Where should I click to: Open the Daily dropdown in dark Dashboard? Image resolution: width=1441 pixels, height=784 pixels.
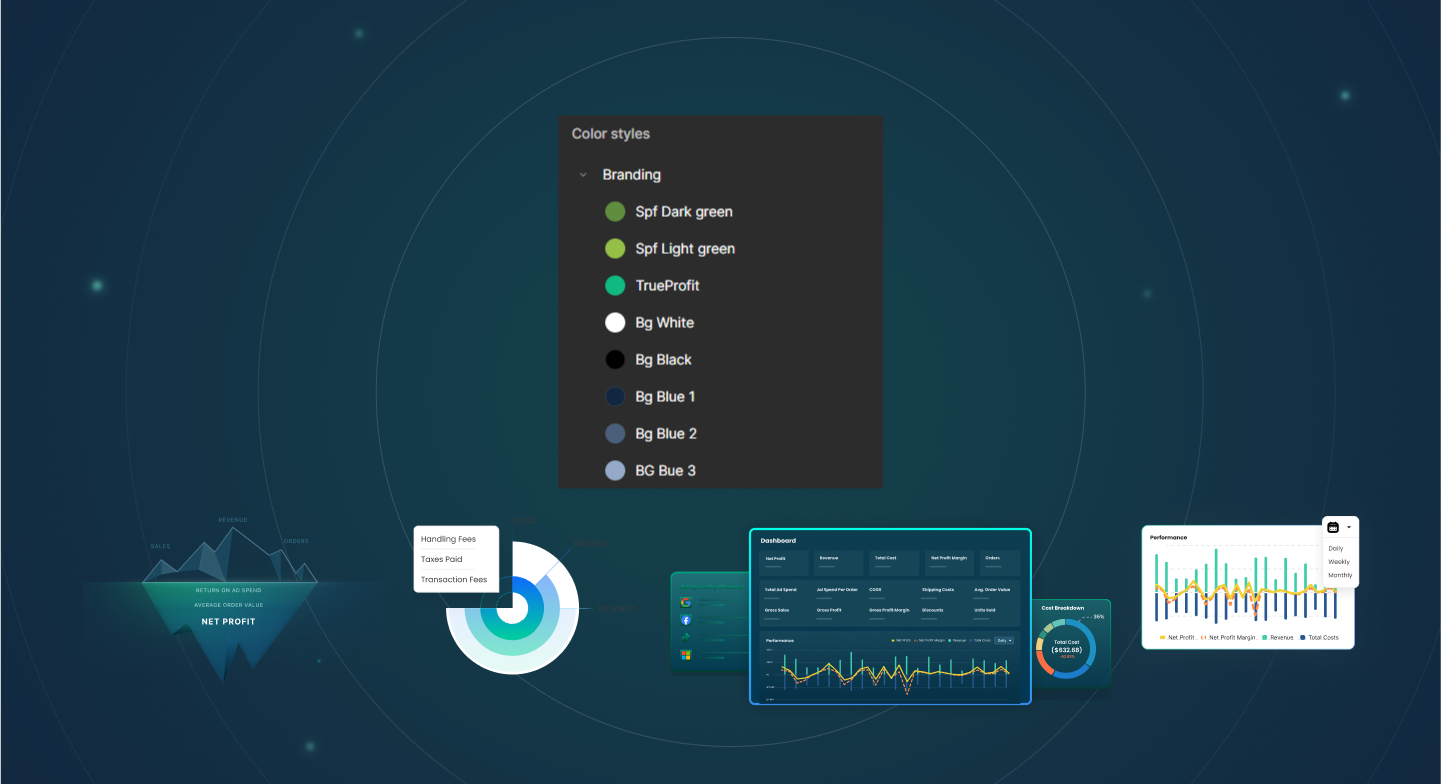click(x=1004, y=640)
